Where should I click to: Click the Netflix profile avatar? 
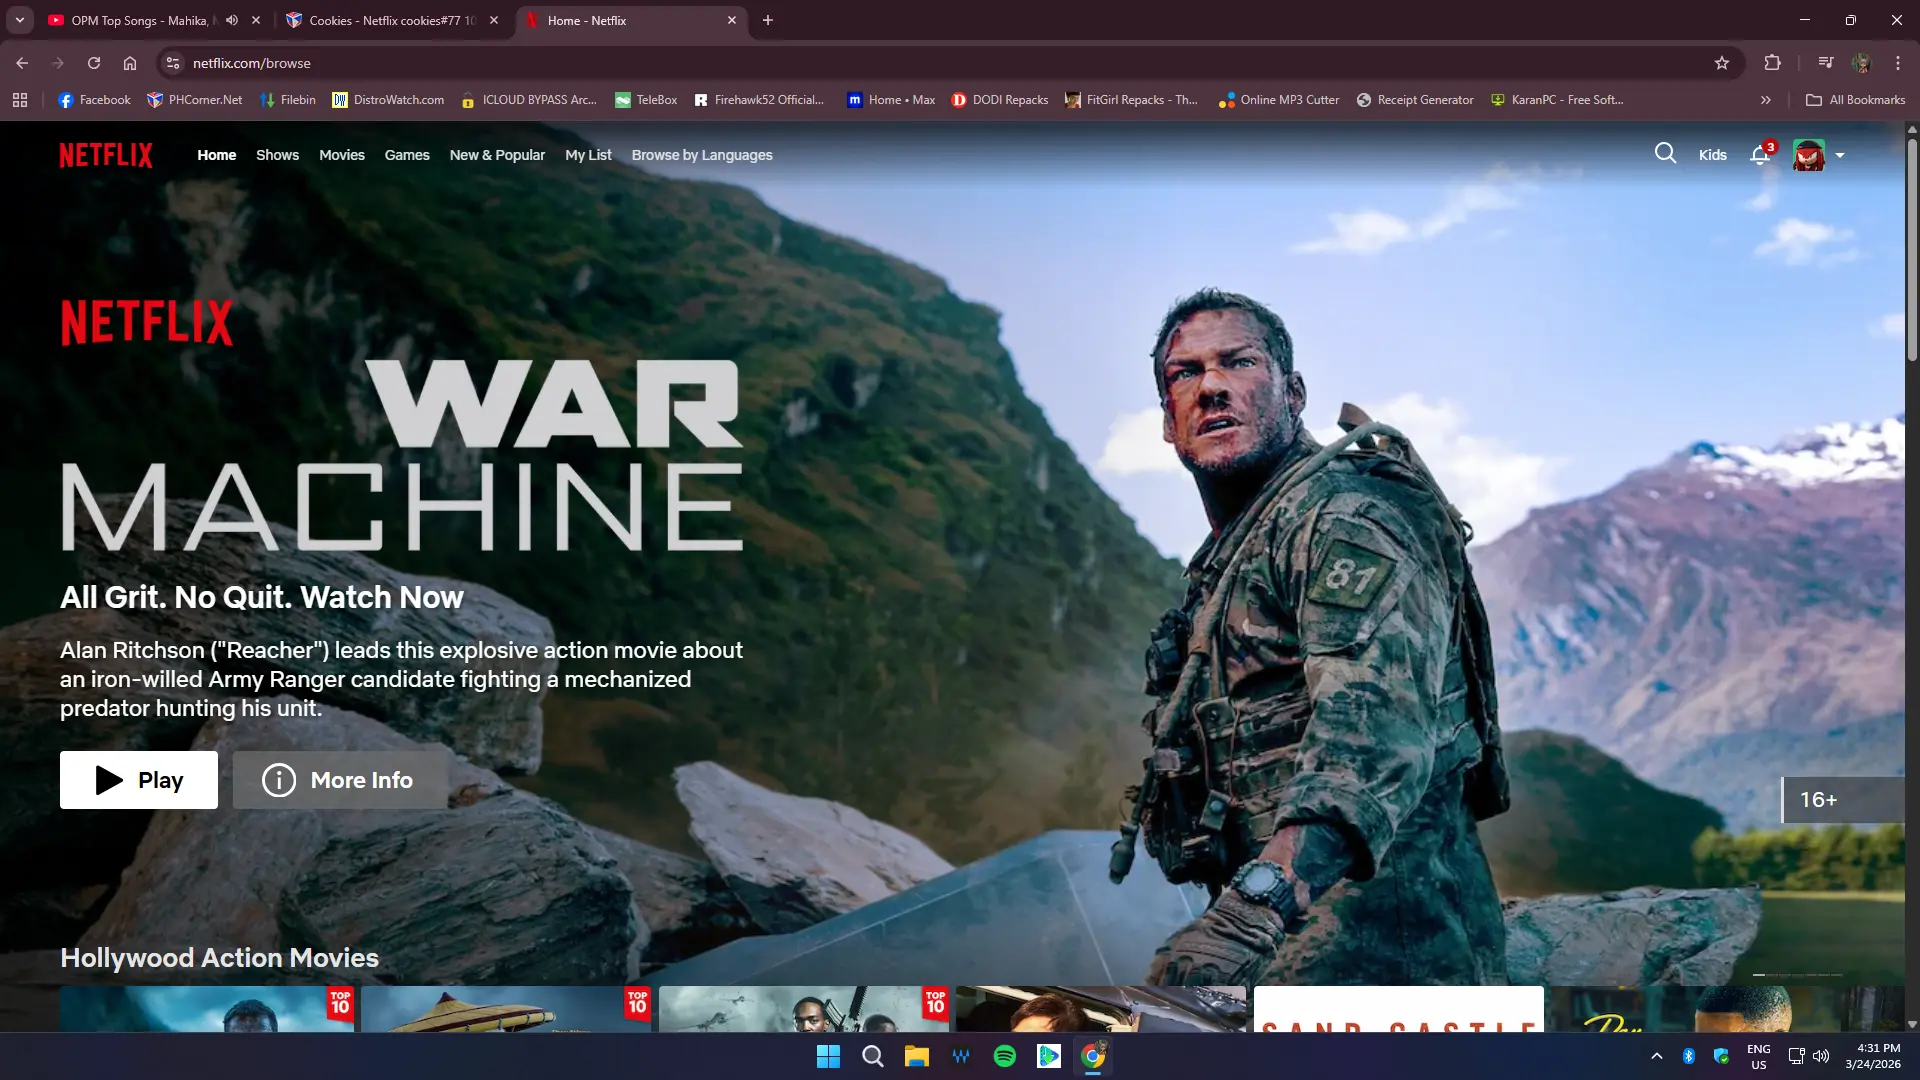(x=1808, y=155)
